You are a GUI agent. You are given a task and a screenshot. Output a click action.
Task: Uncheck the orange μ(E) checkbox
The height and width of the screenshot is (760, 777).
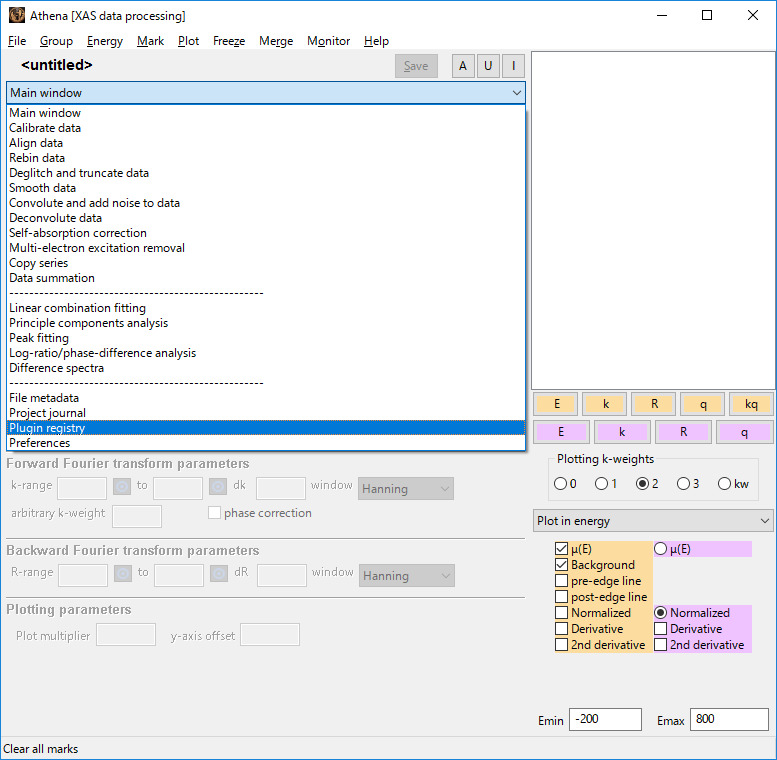pyautogui.click(x=561, y=549)
